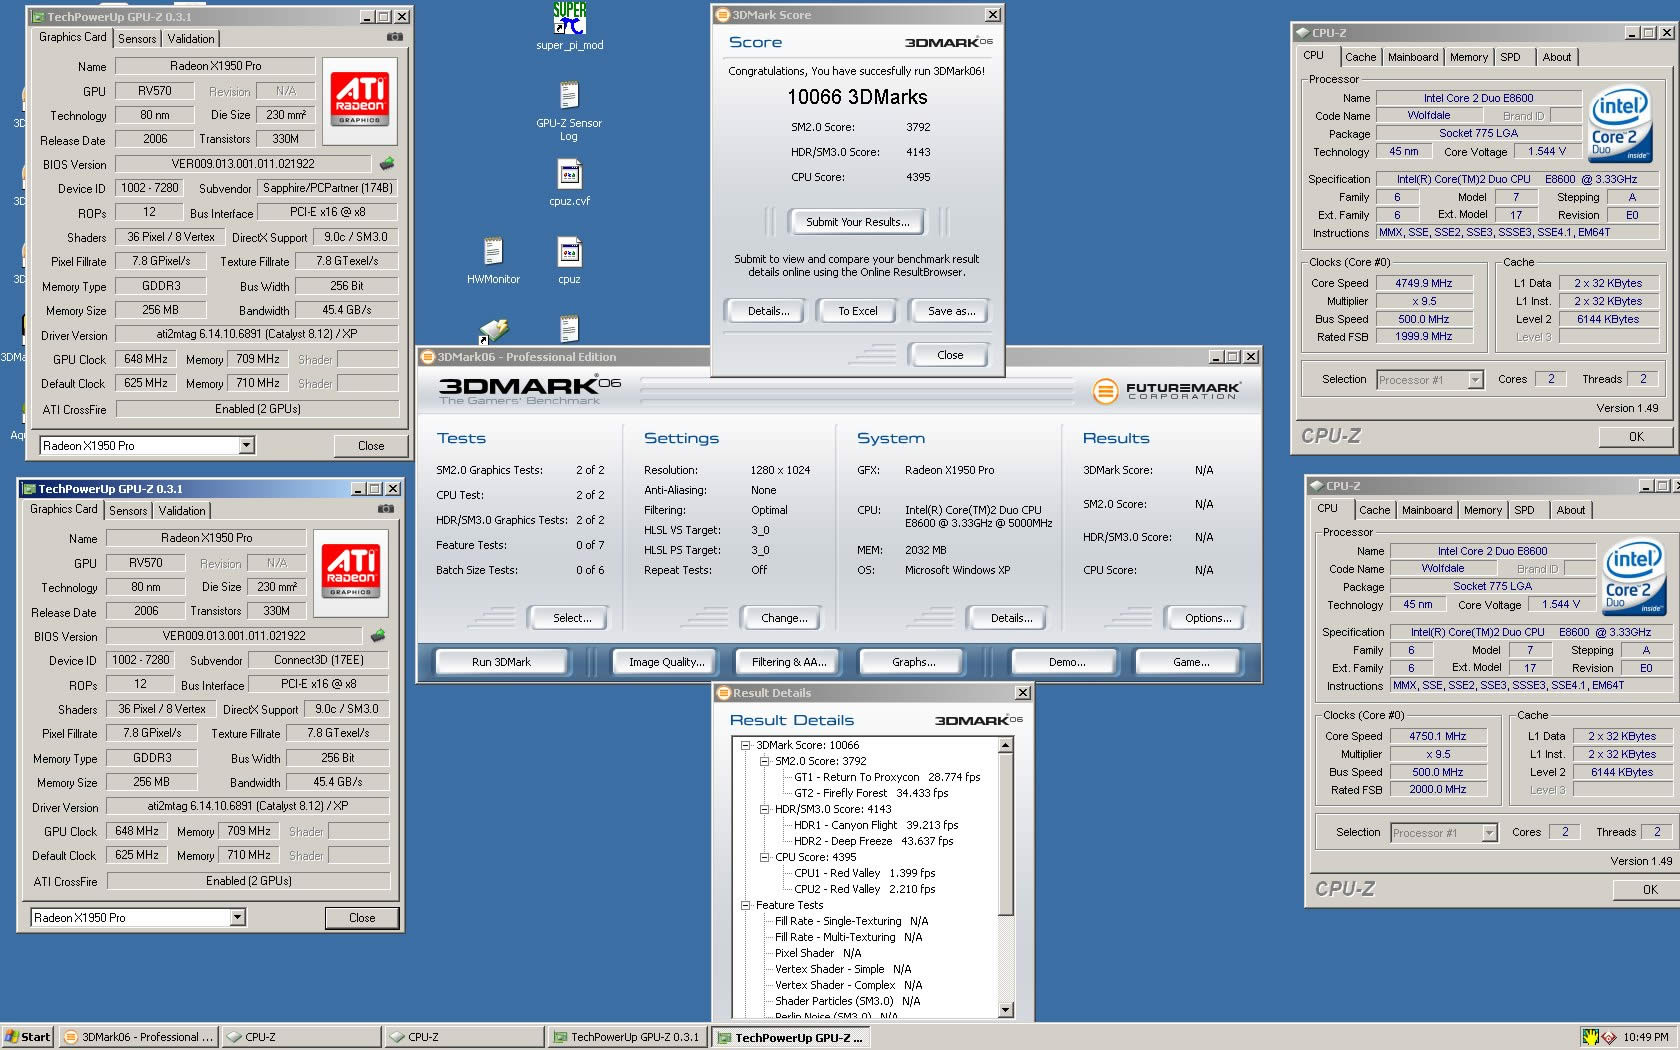Click Name field in top GPU-Z window
The width and height of the screenshot is (1680, 1050).
click(x=216, y=66)
